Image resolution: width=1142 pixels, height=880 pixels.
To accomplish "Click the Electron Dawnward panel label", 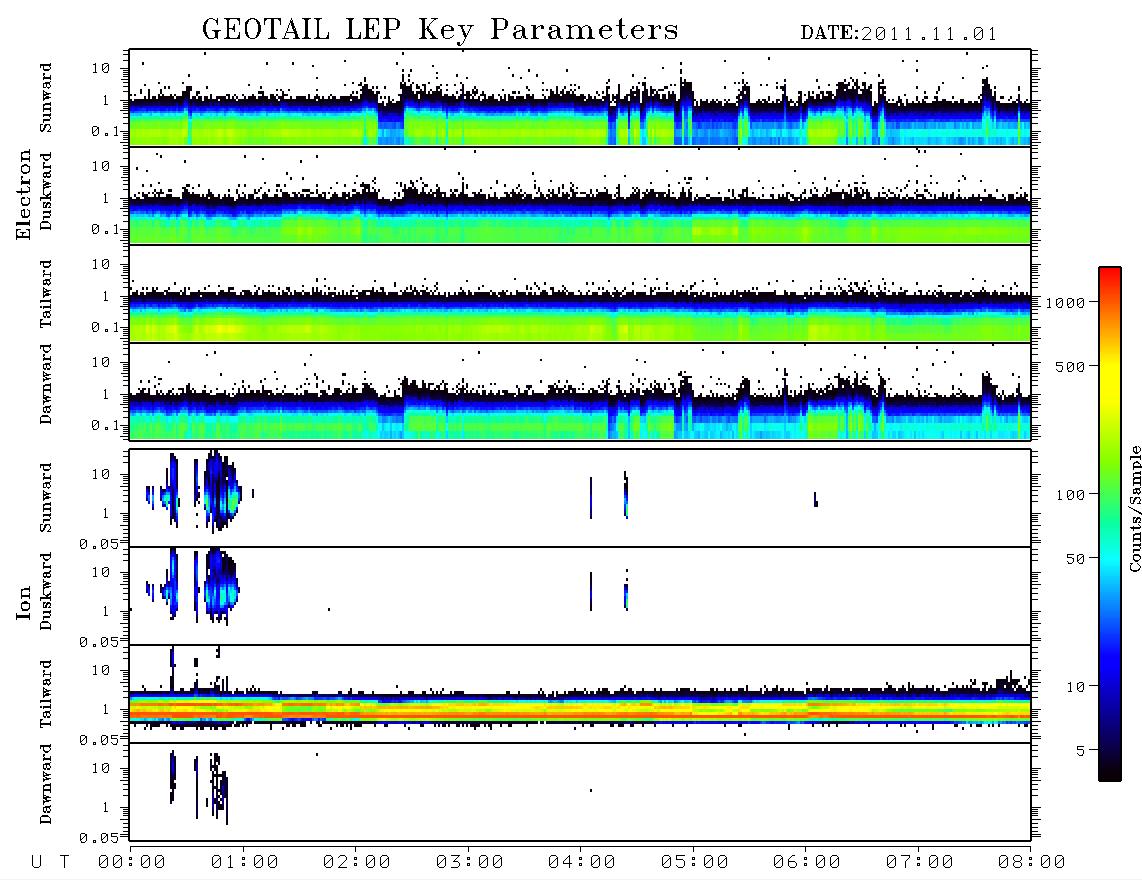I will [46, 384].
